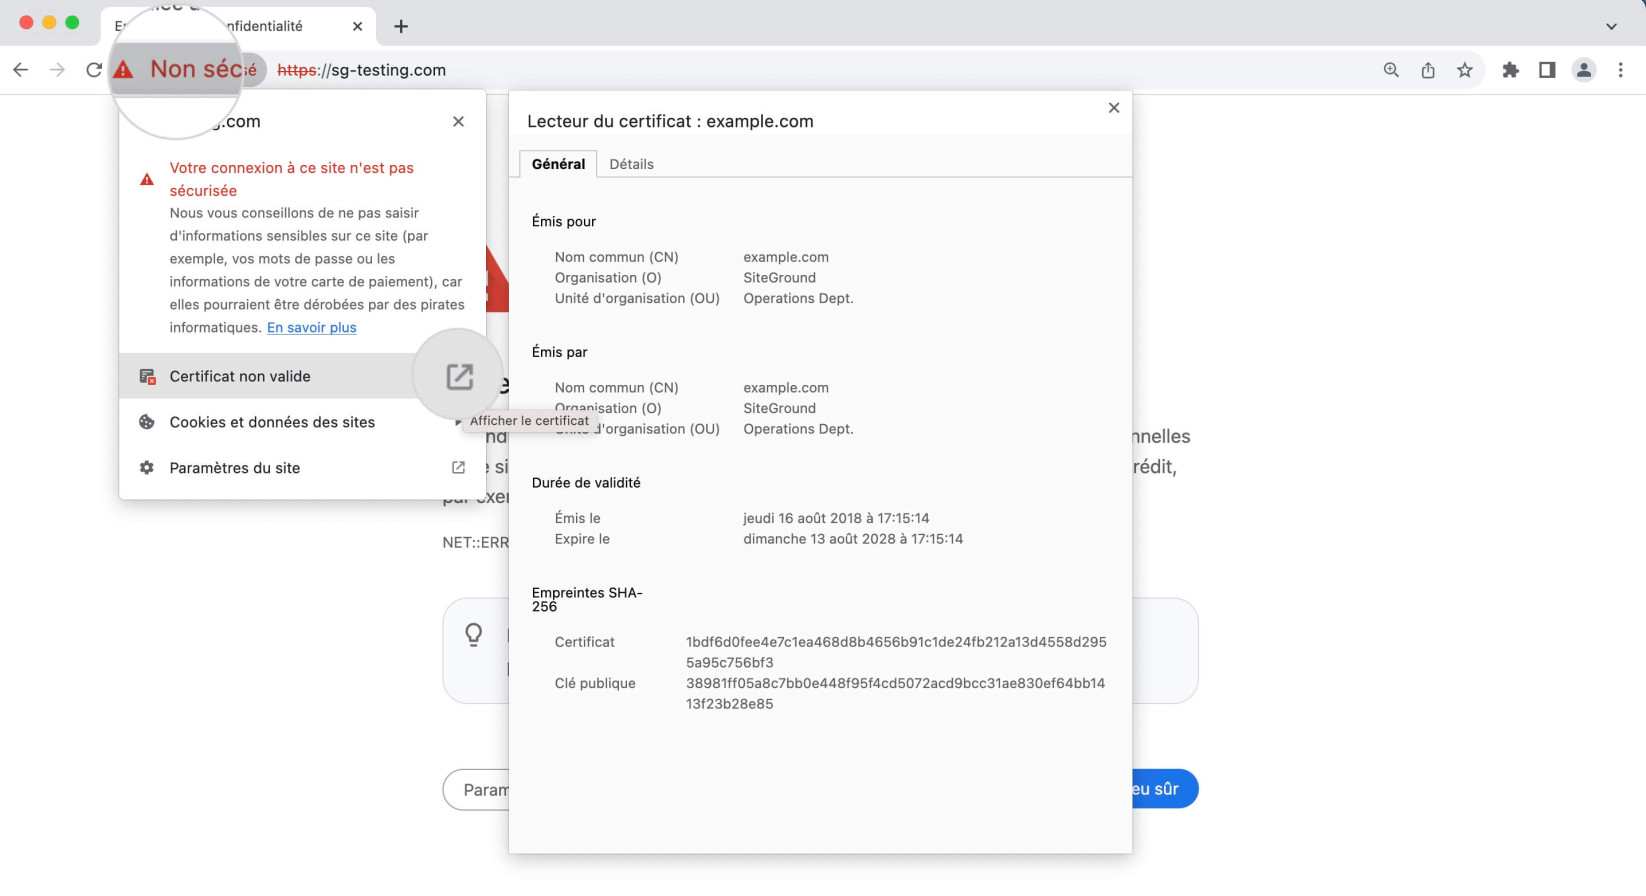
Task: Click the invalid certificate icon
Action: point(147,376)
